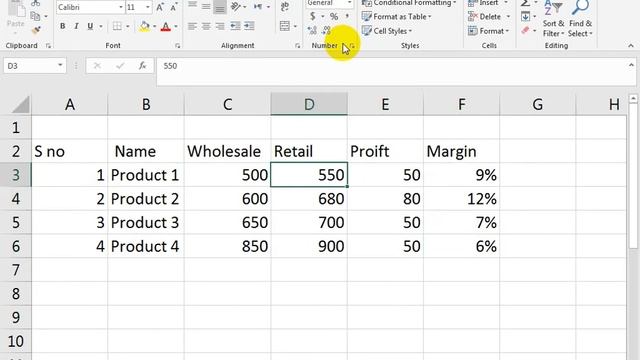Expand the font color dropdown arrow
The height and width of the screenshot is (360, 640).
pos(176,27)
